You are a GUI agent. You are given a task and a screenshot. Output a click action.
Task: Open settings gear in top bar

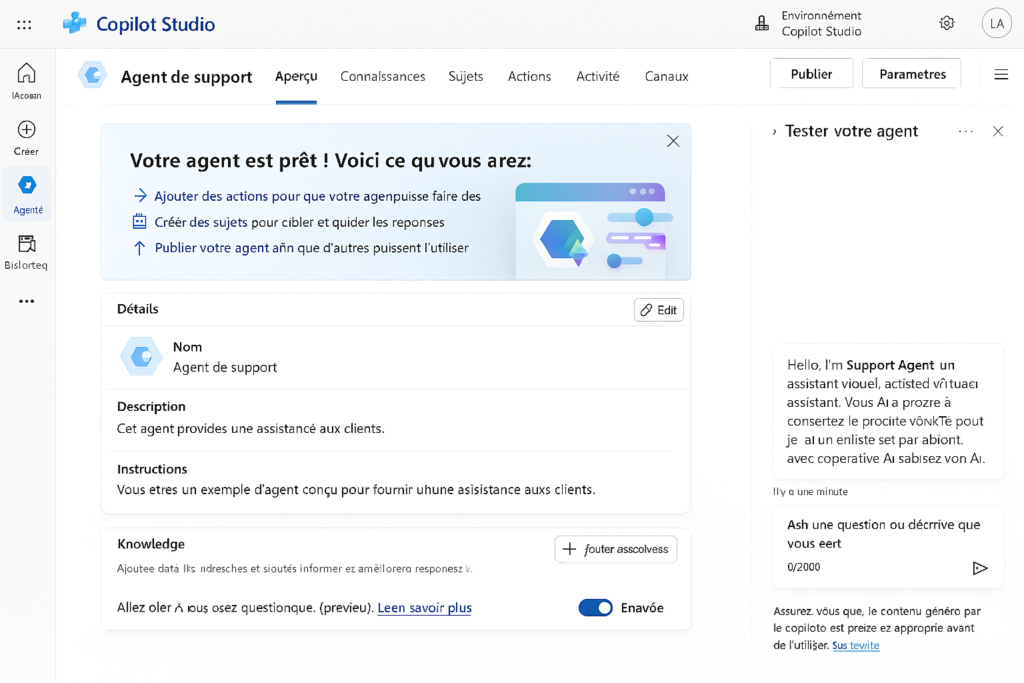click(946, 23)
